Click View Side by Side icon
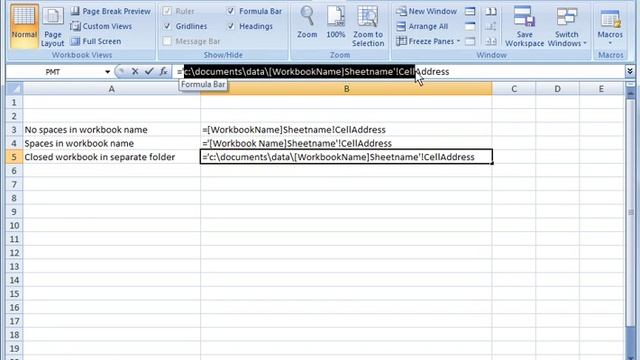 point(491,11)
